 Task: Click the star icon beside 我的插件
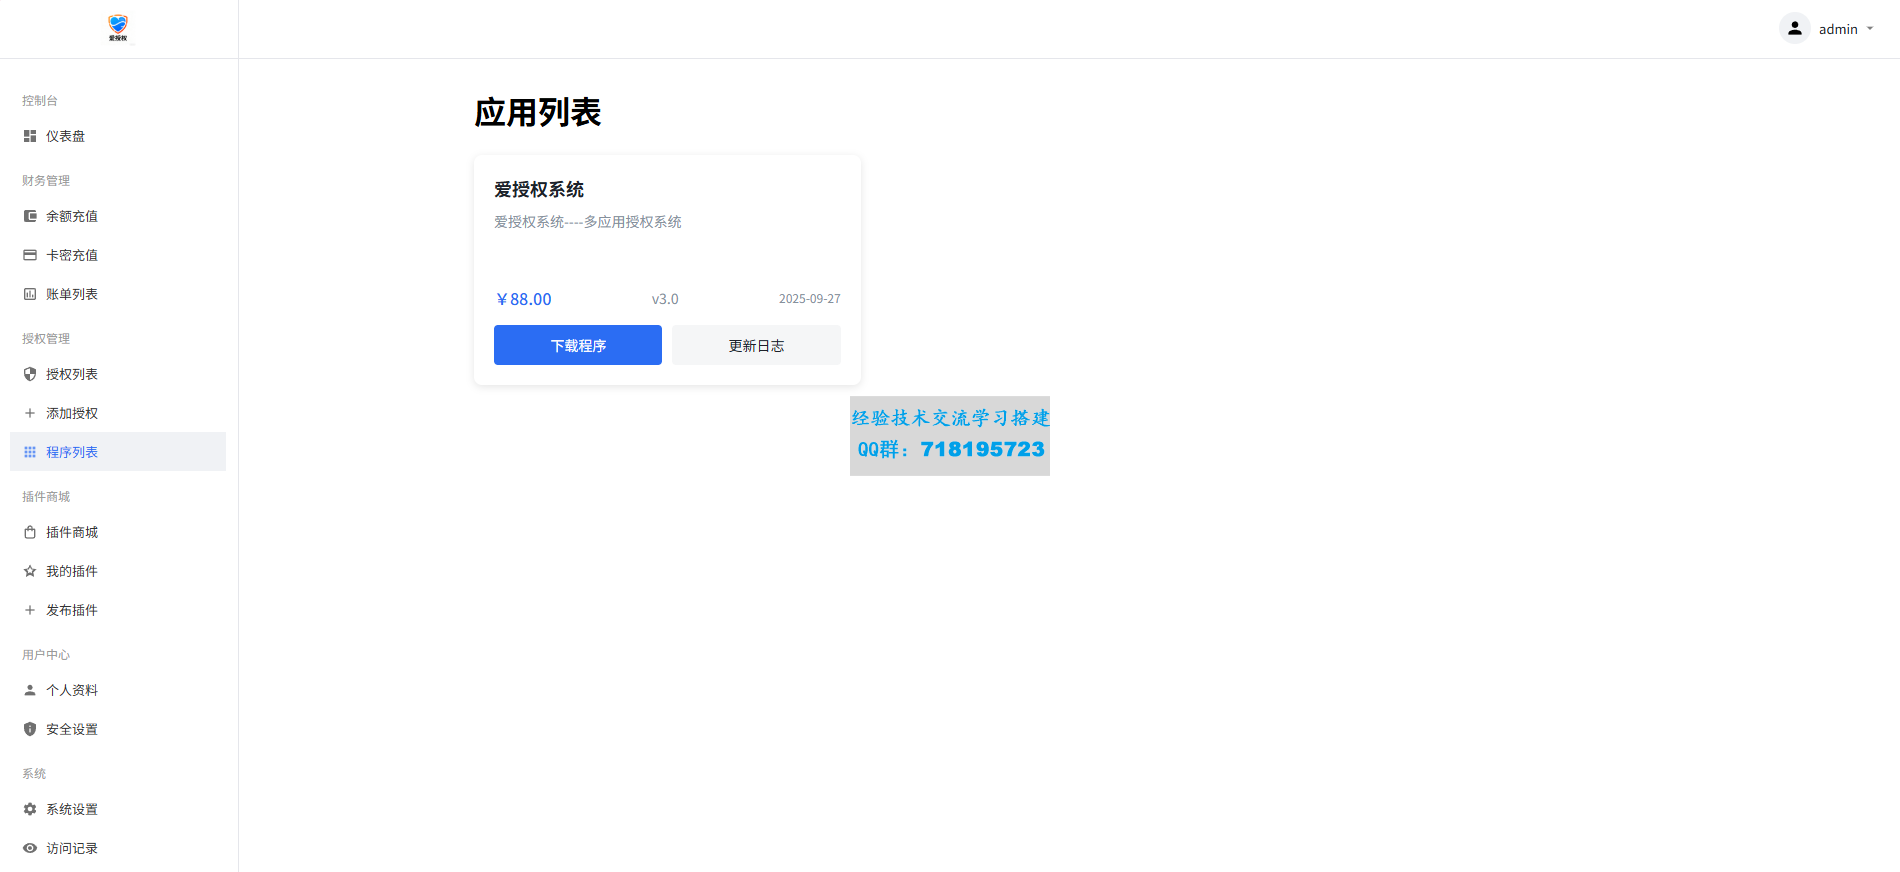tap(30, 571)
